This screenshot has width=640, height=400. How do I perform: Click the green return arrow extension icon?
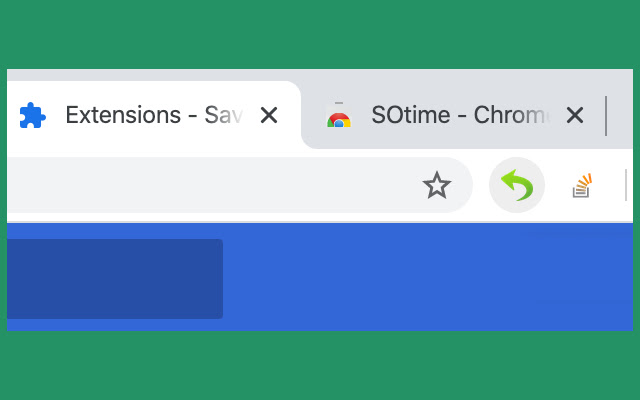516,185
